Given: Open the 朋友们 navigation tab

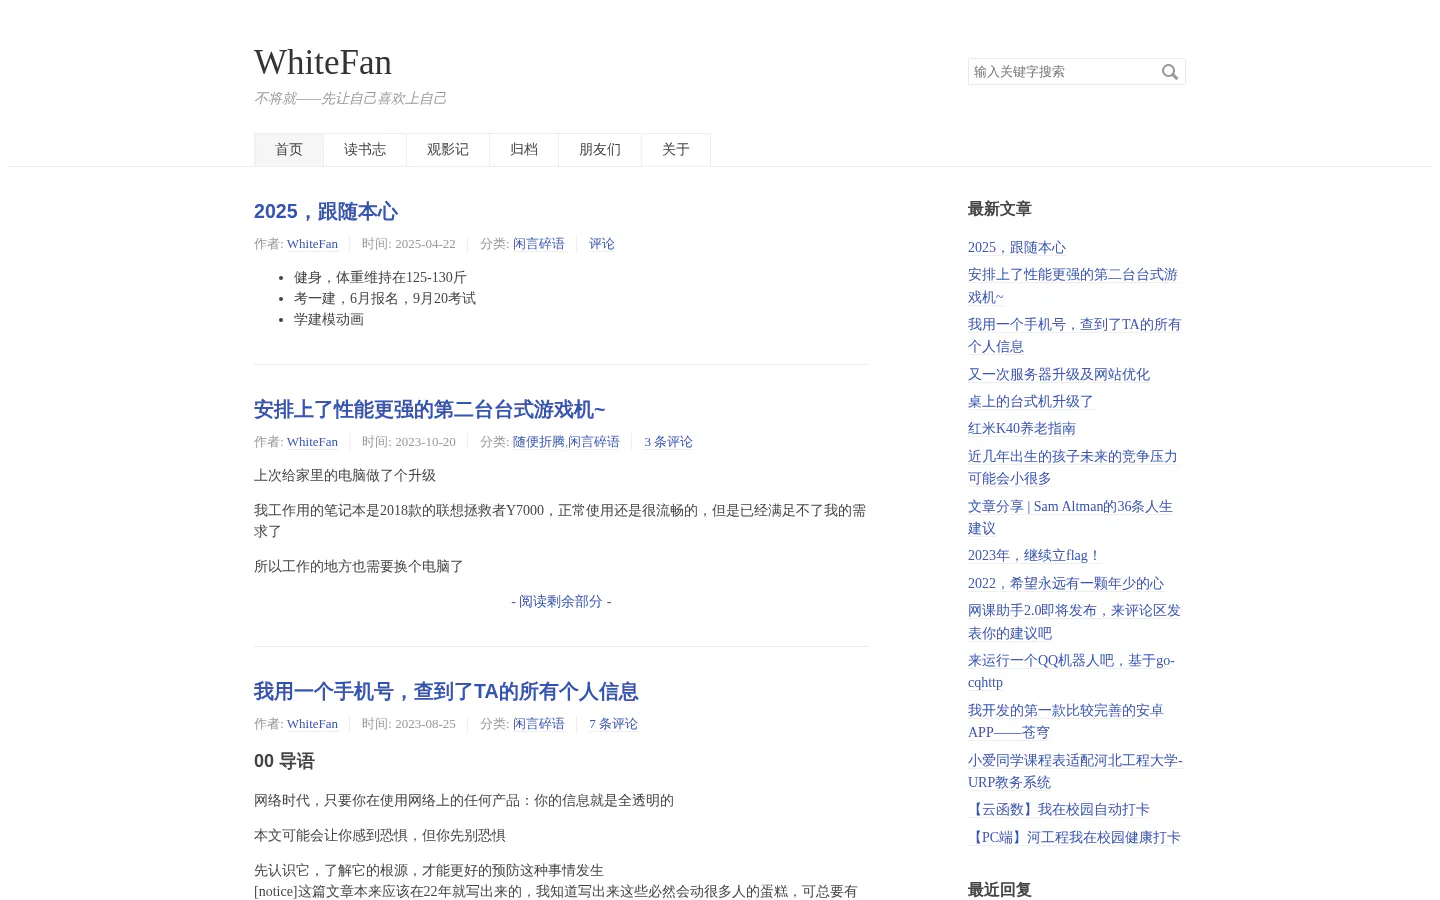Looking at the screenshot, I should (x=600, y=150).
